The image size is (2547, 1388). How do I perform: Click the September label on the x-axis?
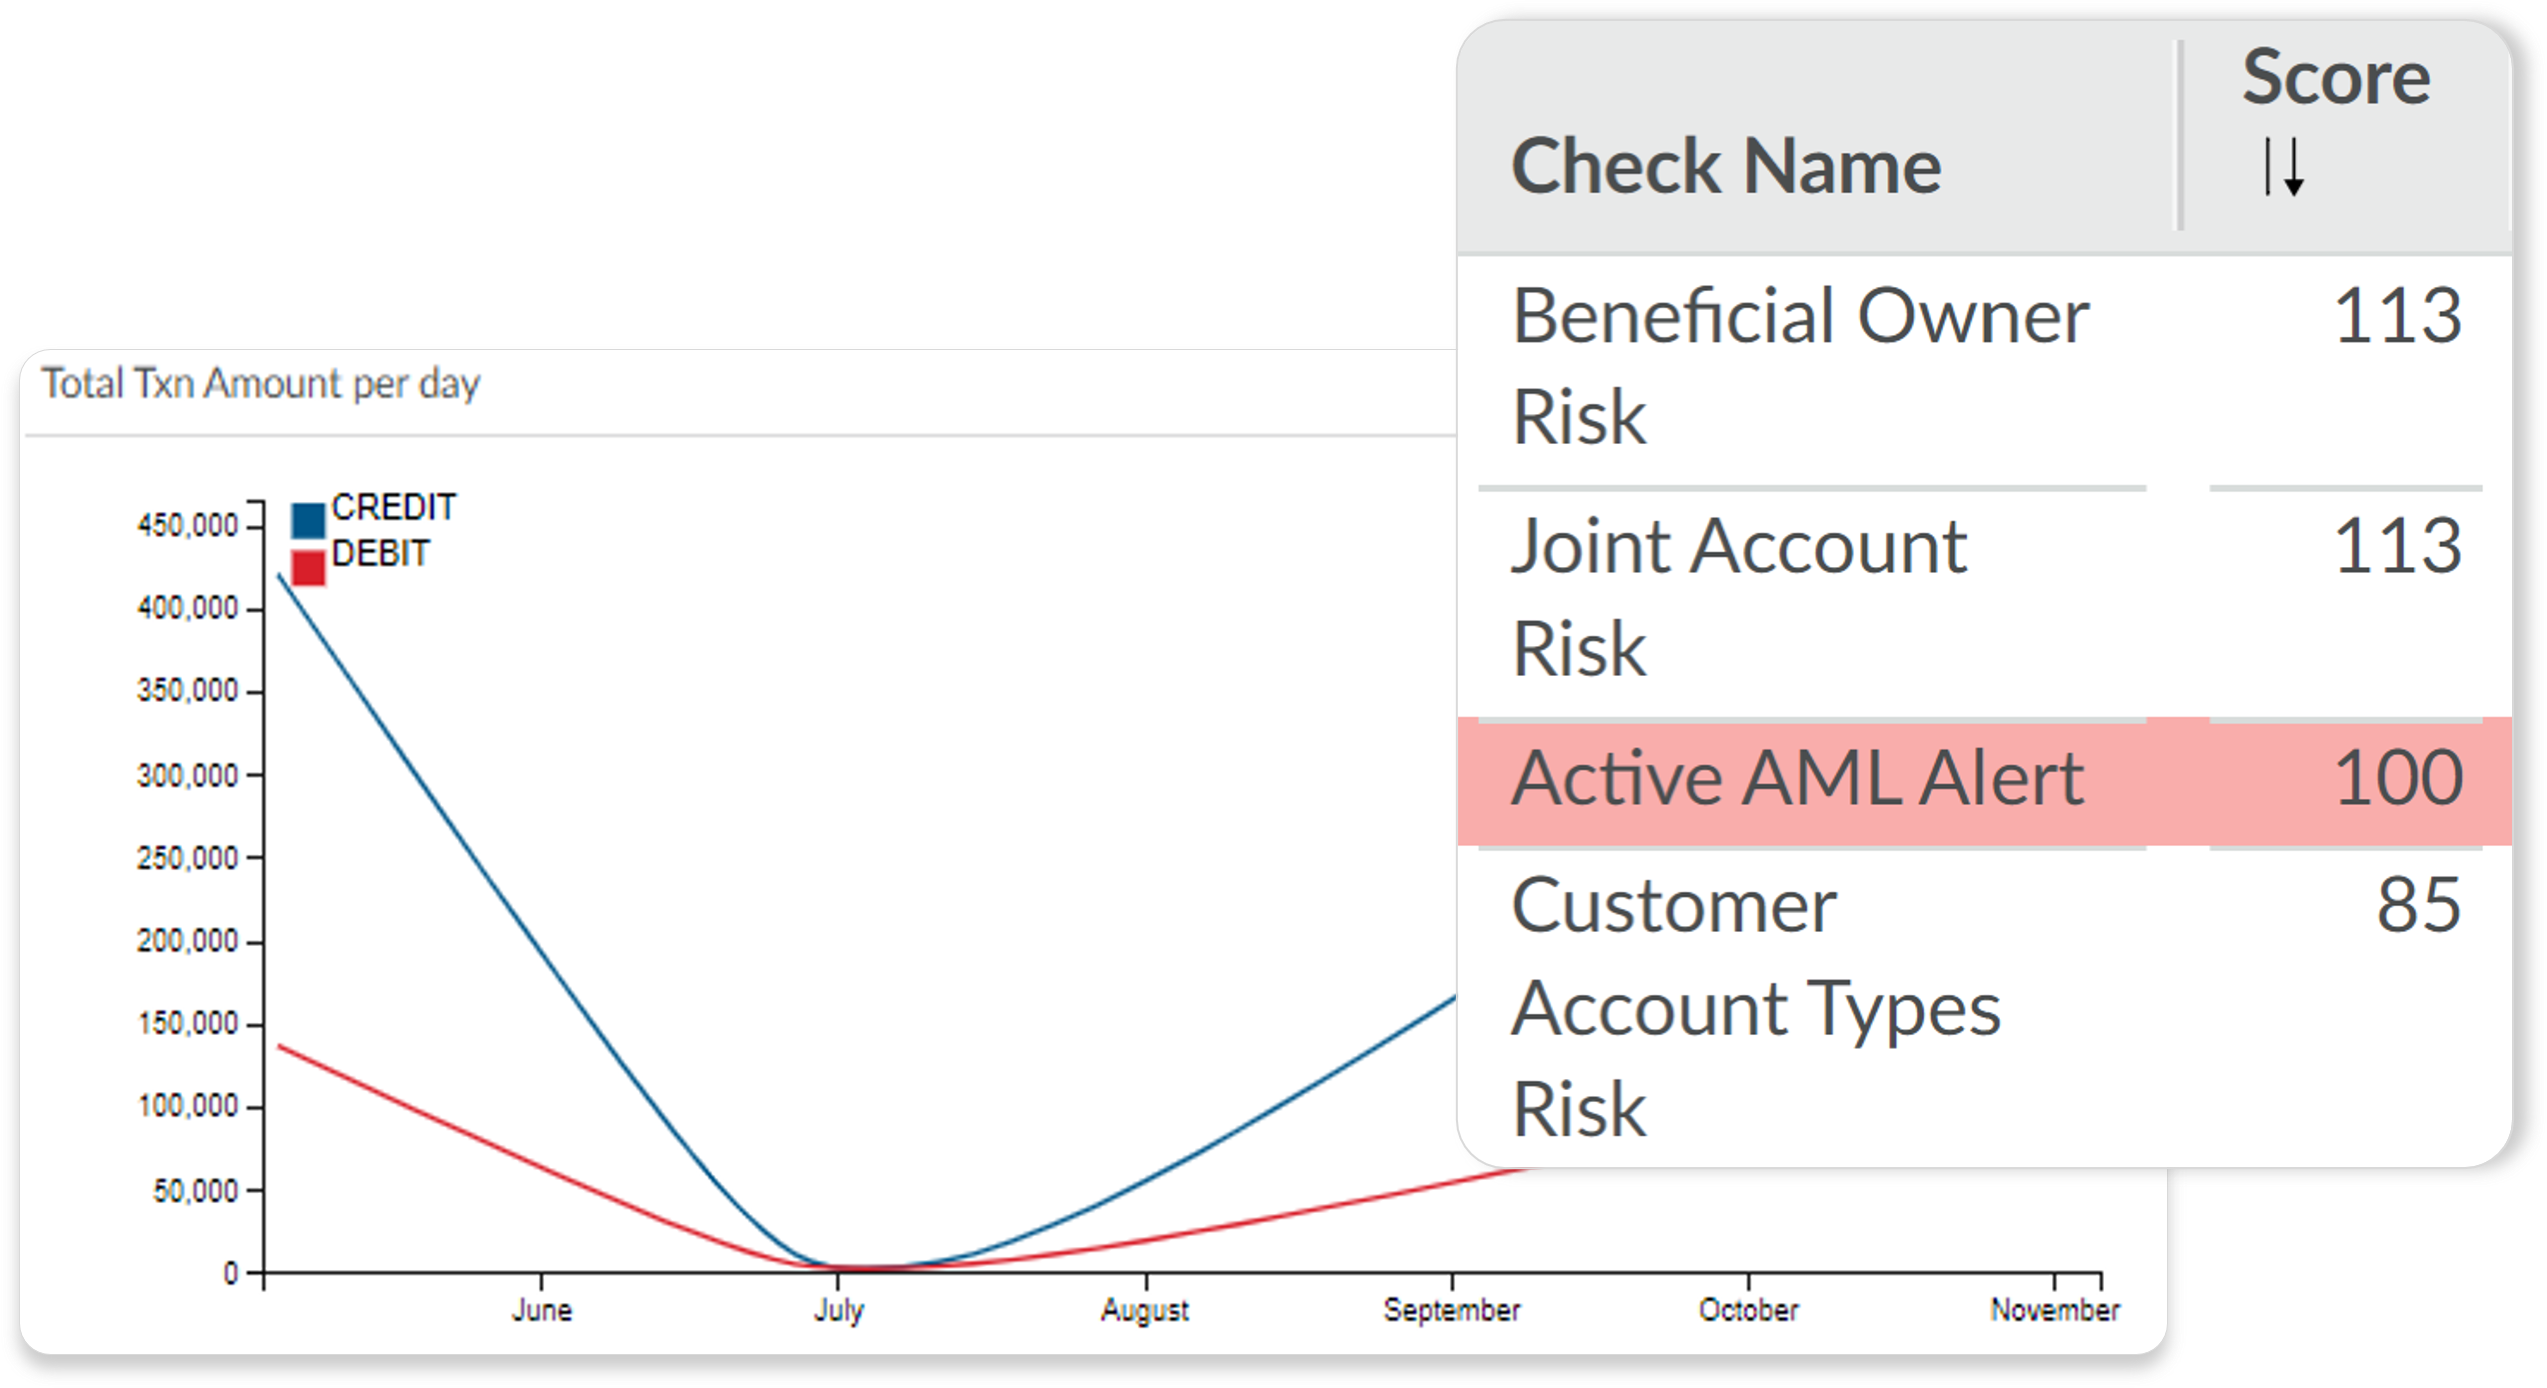[x=1452, y=1310]
